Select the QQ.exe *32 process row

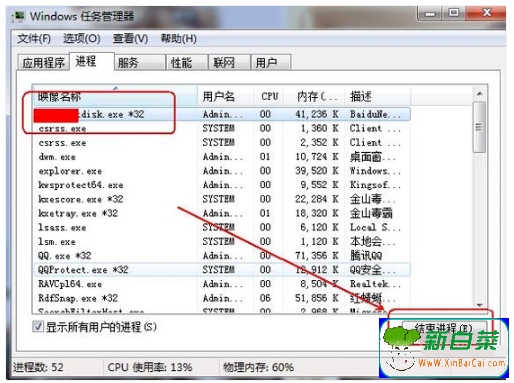pos(222,256)
